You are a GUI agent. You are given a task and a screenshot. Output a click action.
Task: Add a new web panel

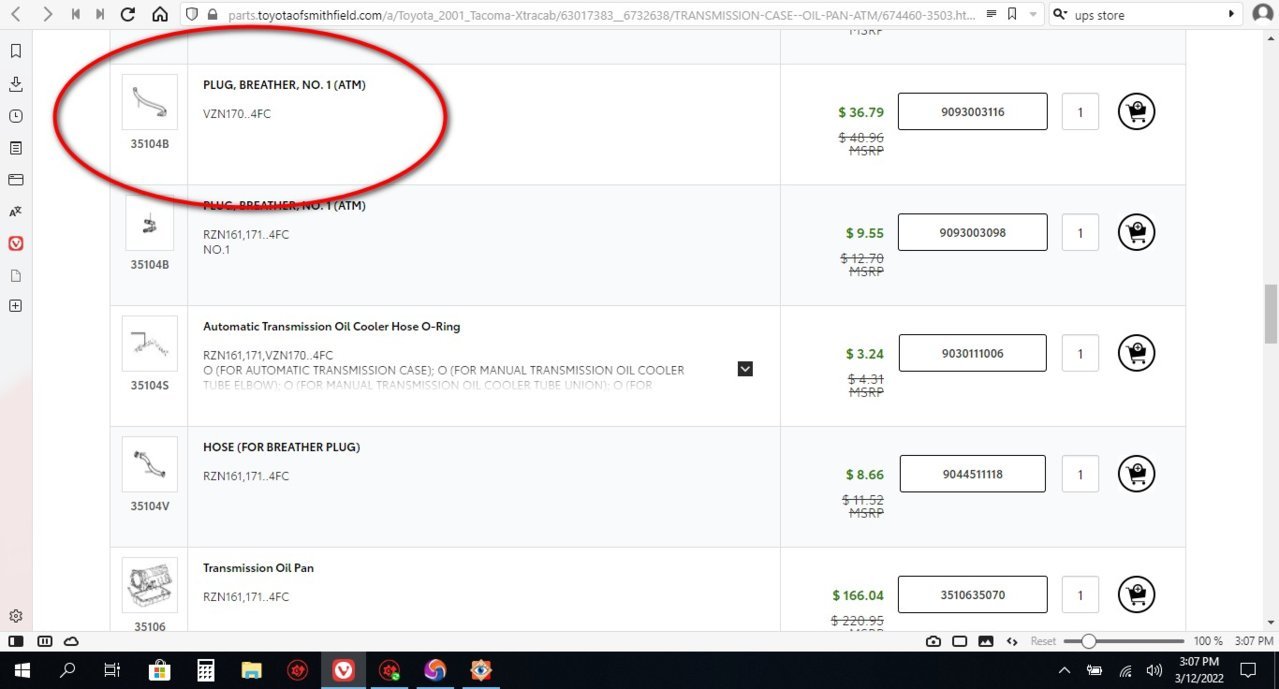click(15, 306)
